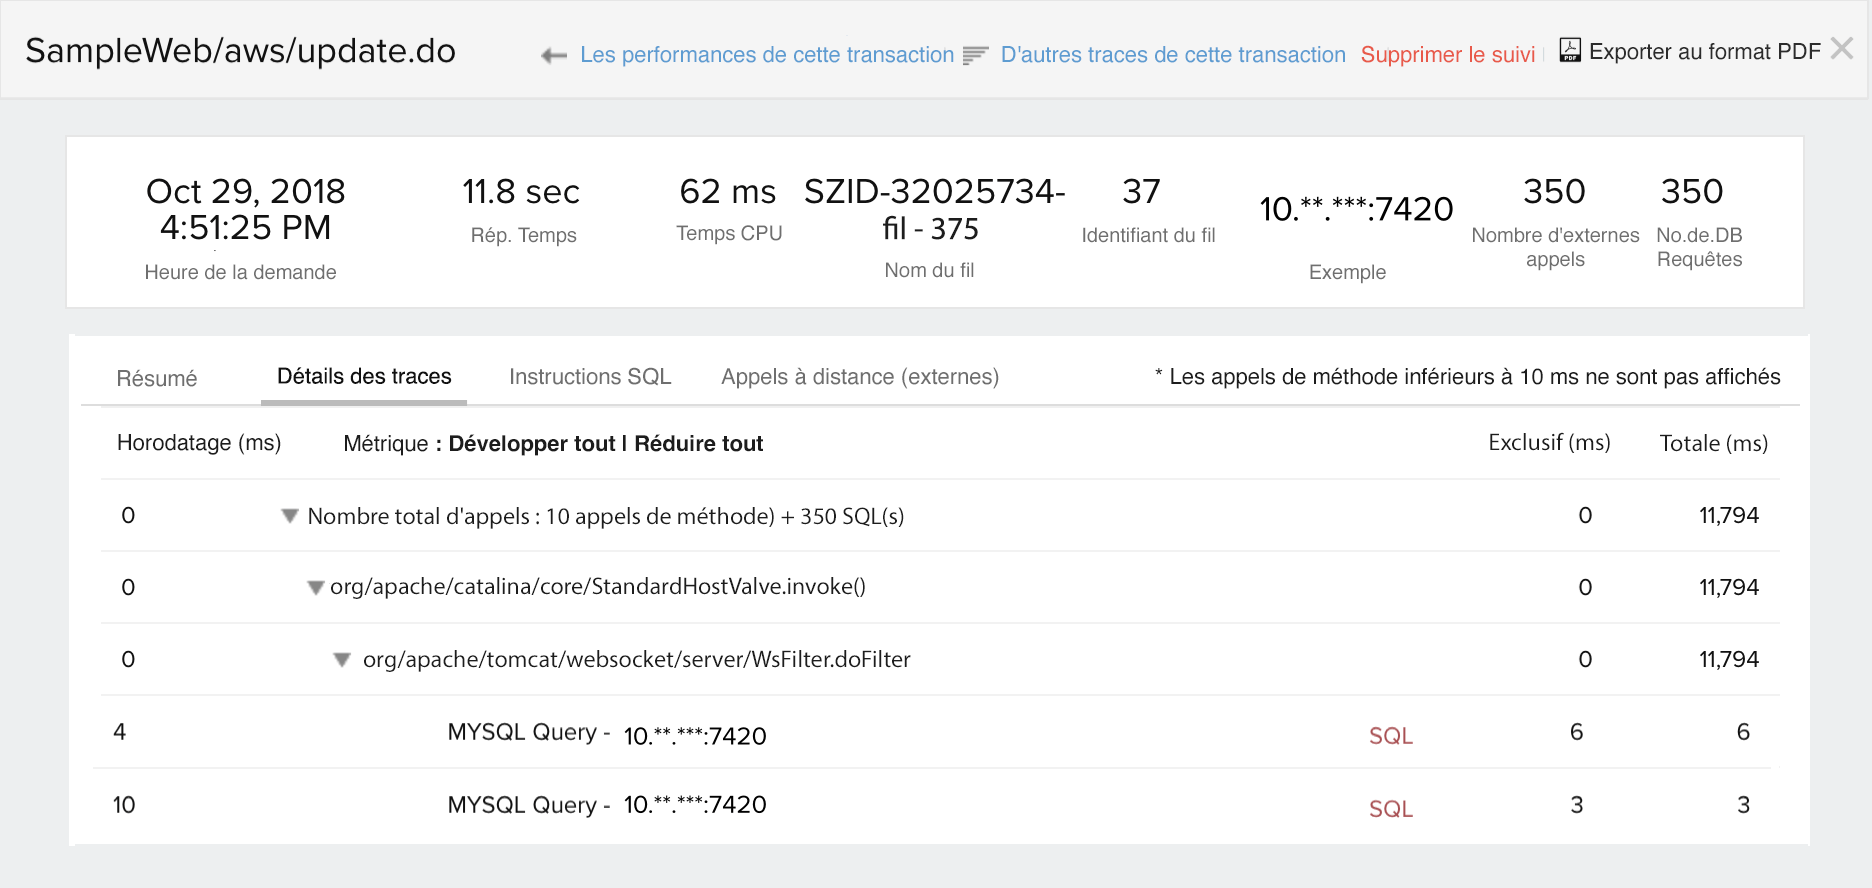Open 'Appels à distance (externes)' tab
1872x888 pixels.
860,377
